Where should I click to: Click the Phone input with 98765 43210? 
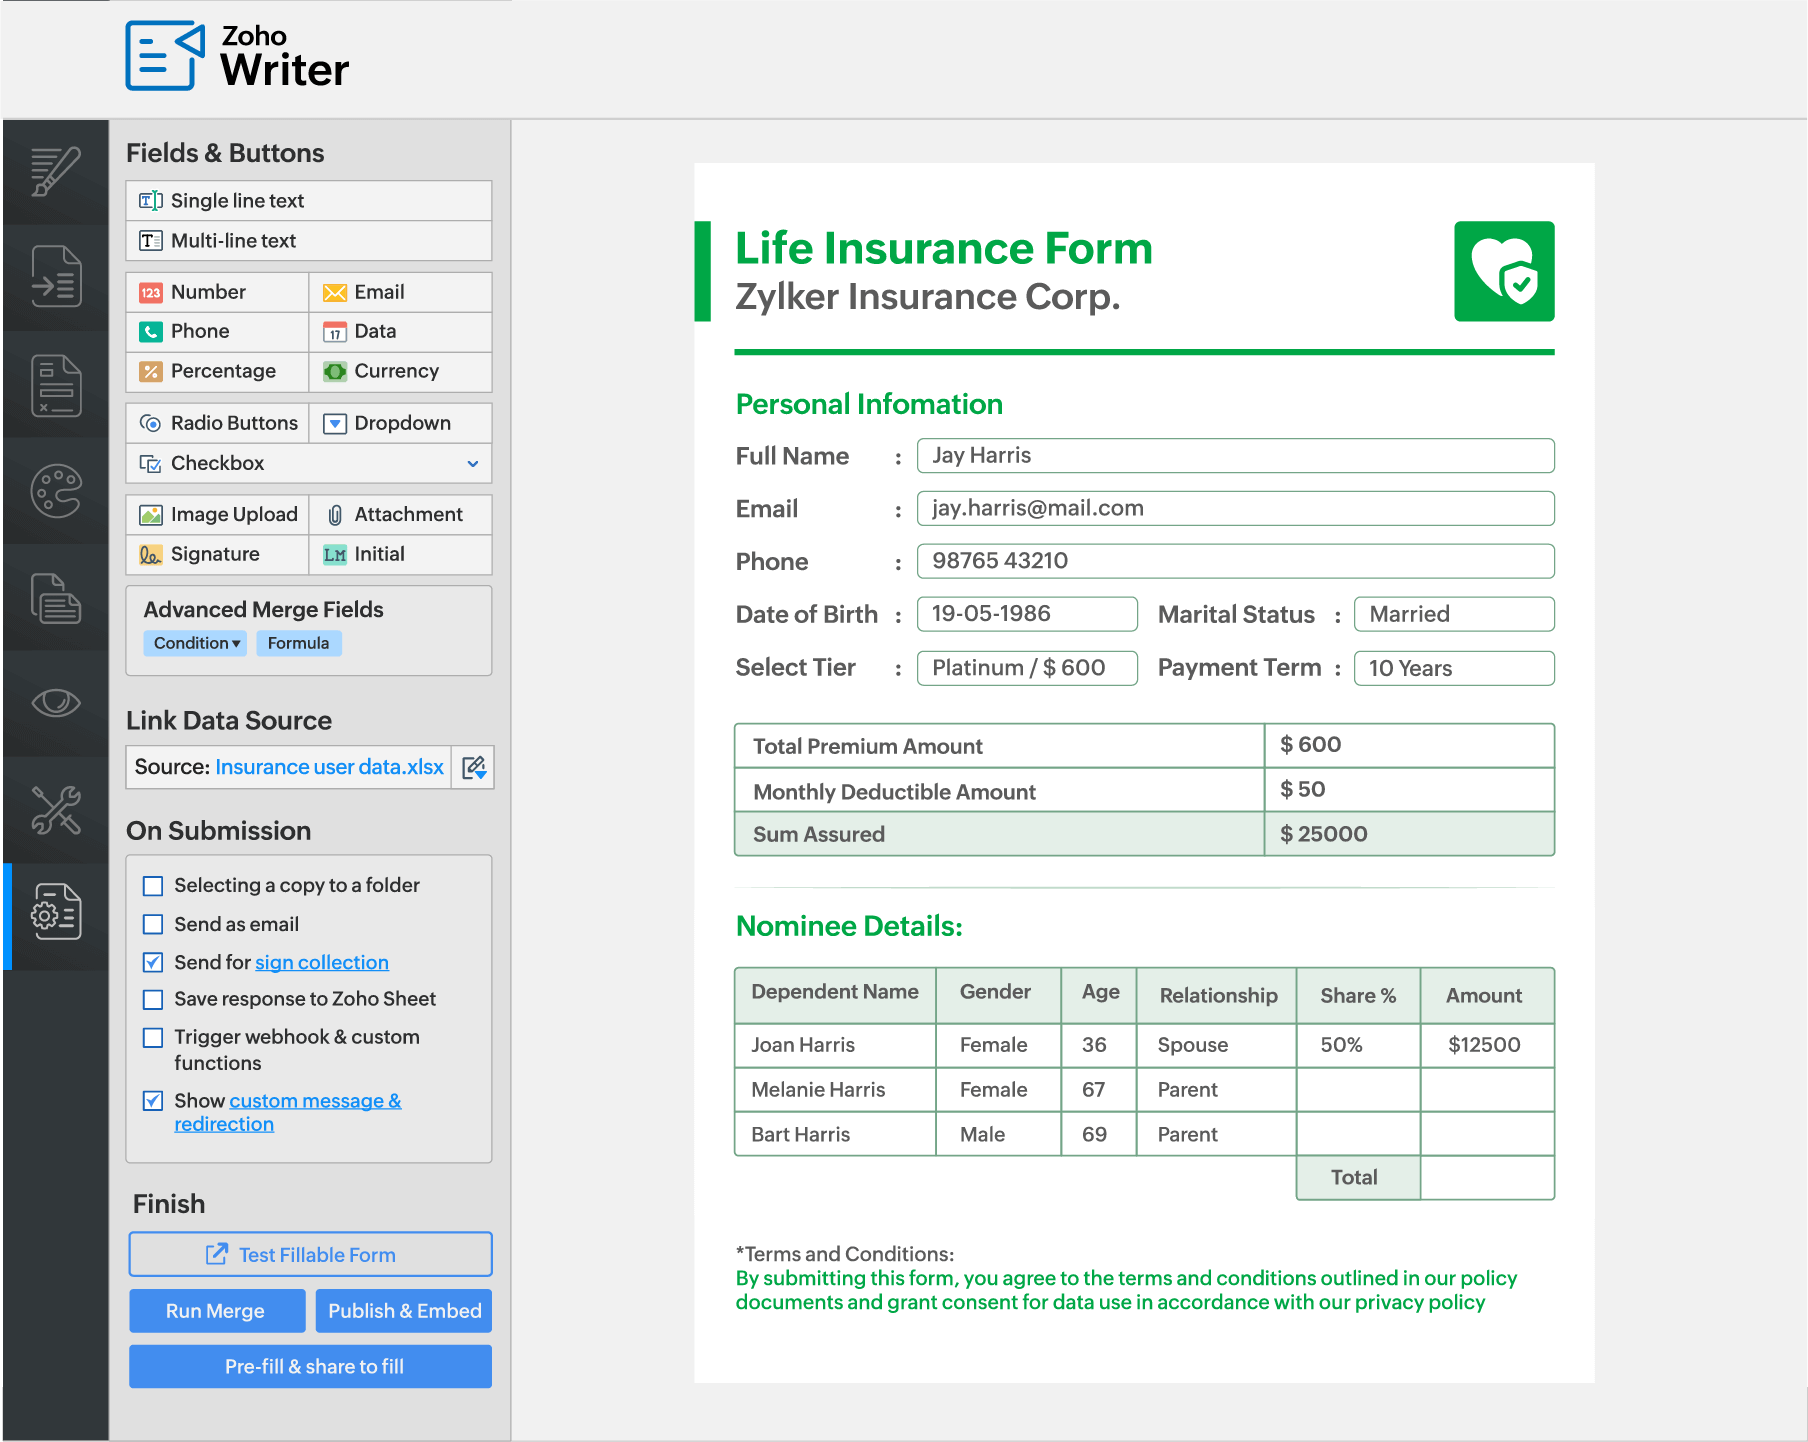[x=1236, y=561]
